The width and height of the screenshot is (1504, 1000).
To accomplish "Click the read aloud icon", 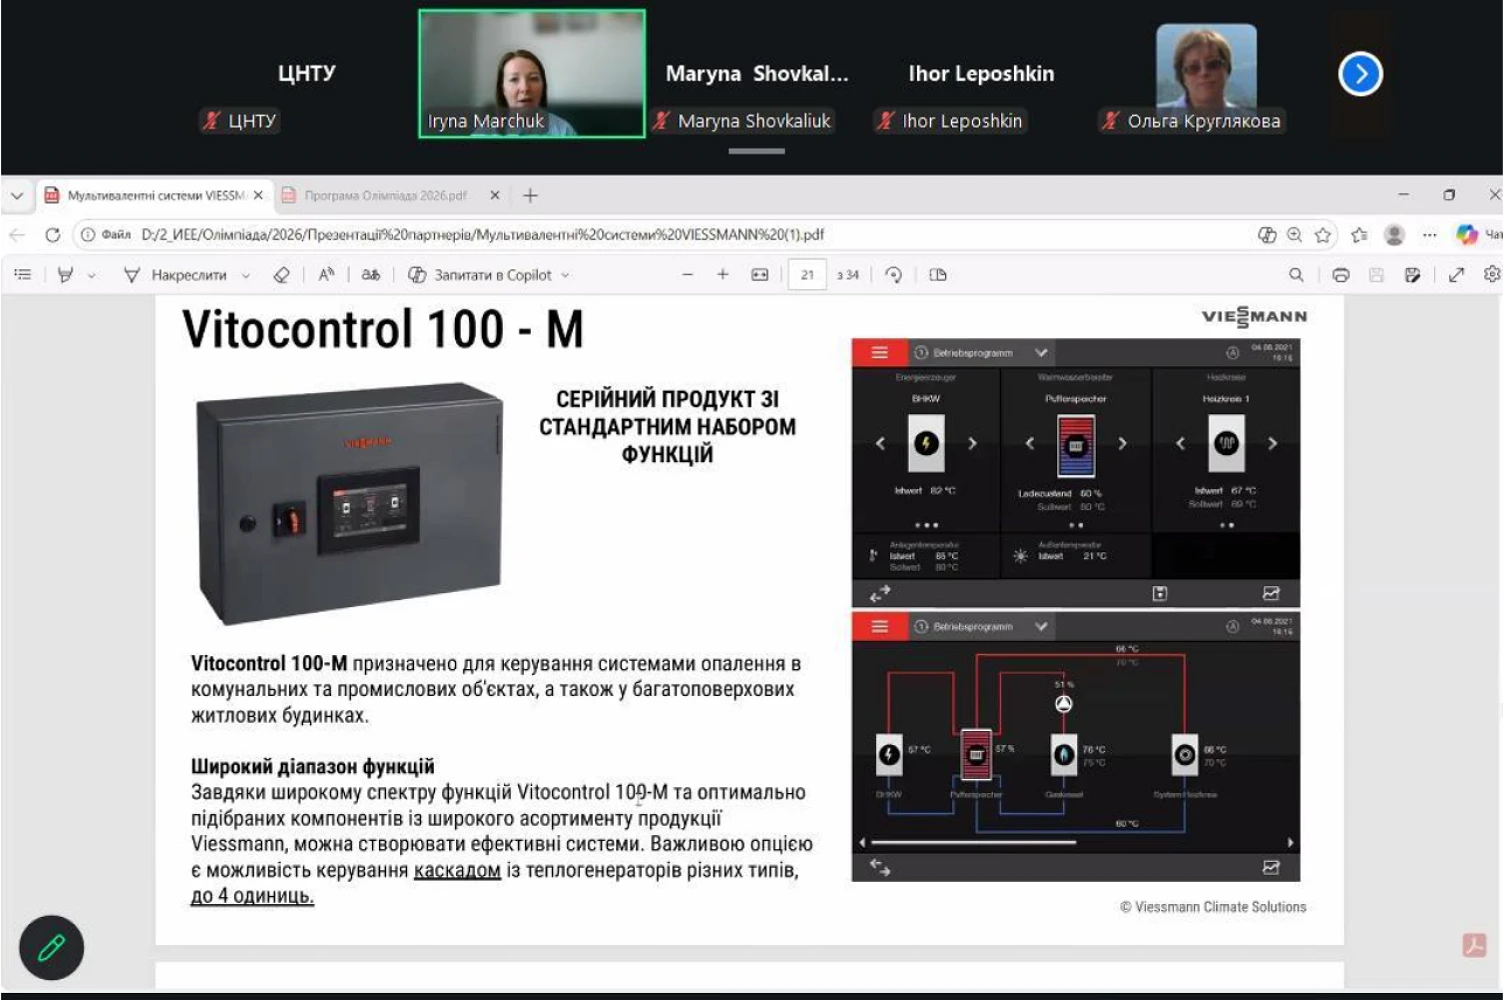I will click(326, 275).
